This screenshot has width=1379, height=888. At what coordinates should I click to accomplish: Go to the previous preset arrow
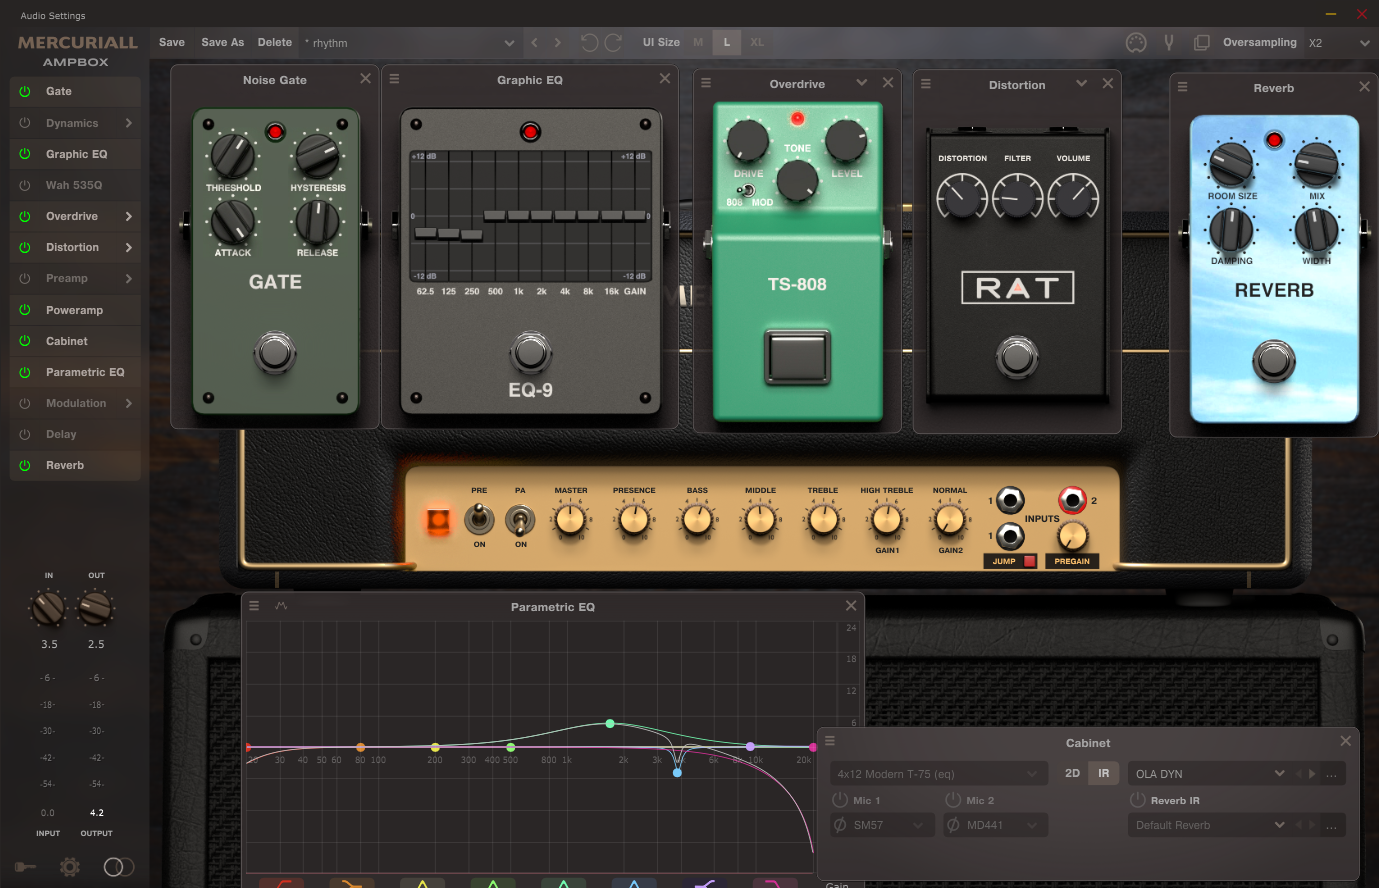click(x=534, y=43)
